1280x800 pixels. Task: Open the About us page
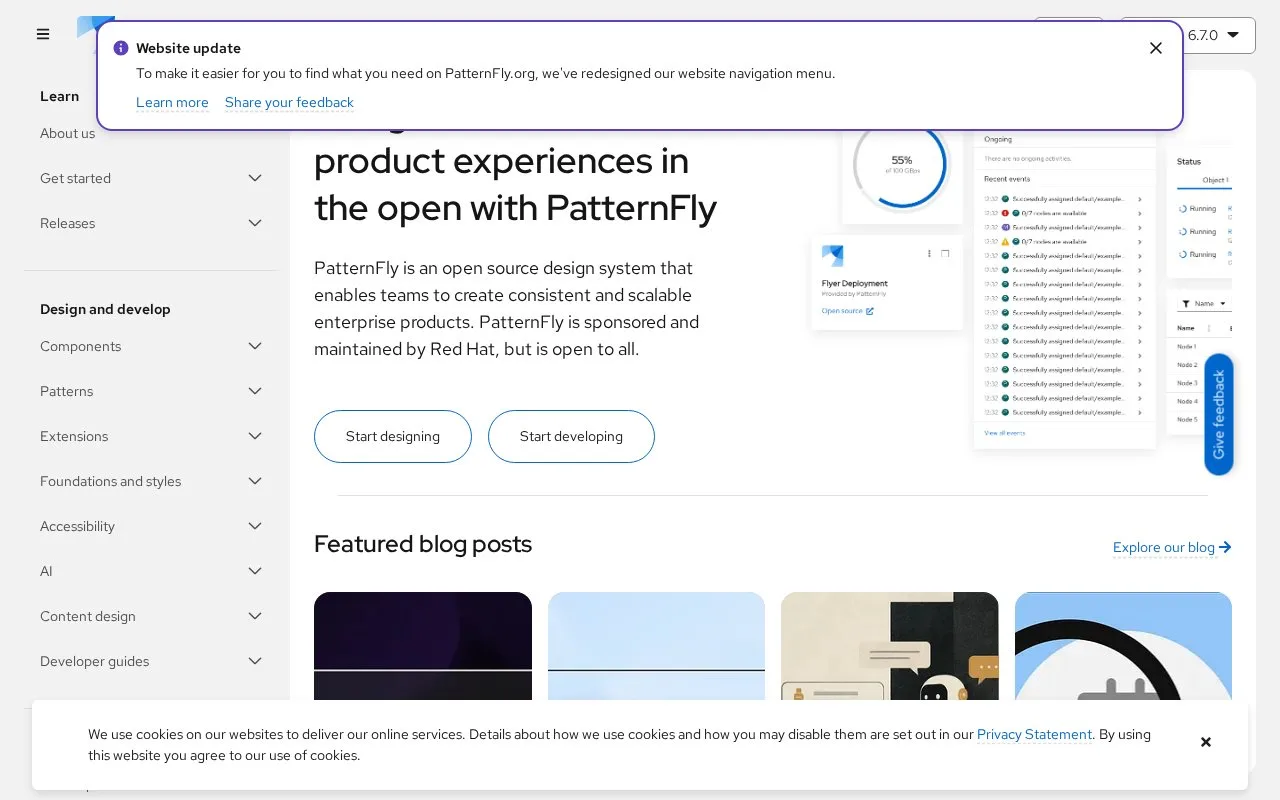67,133
